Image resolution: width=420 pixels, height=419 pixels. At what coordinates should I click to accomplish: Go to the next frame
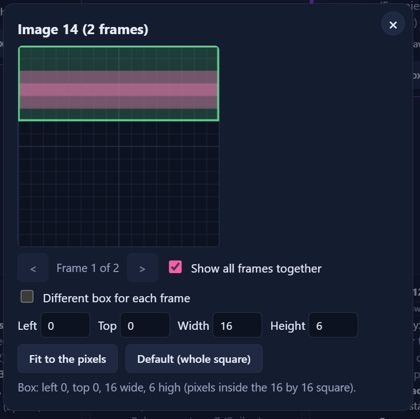point(142,268)
